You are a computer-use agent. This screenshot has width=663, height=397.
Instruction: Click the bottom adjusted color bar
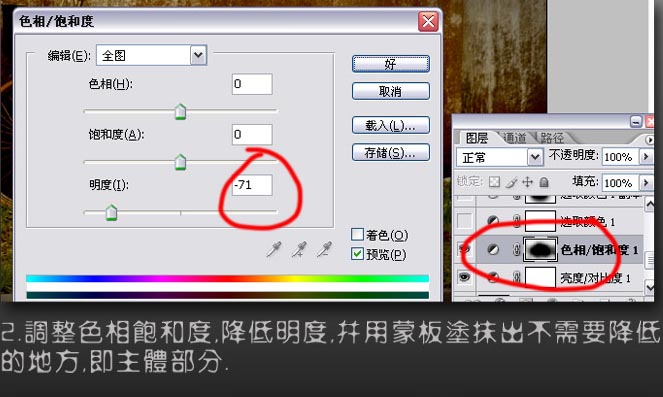227,295
